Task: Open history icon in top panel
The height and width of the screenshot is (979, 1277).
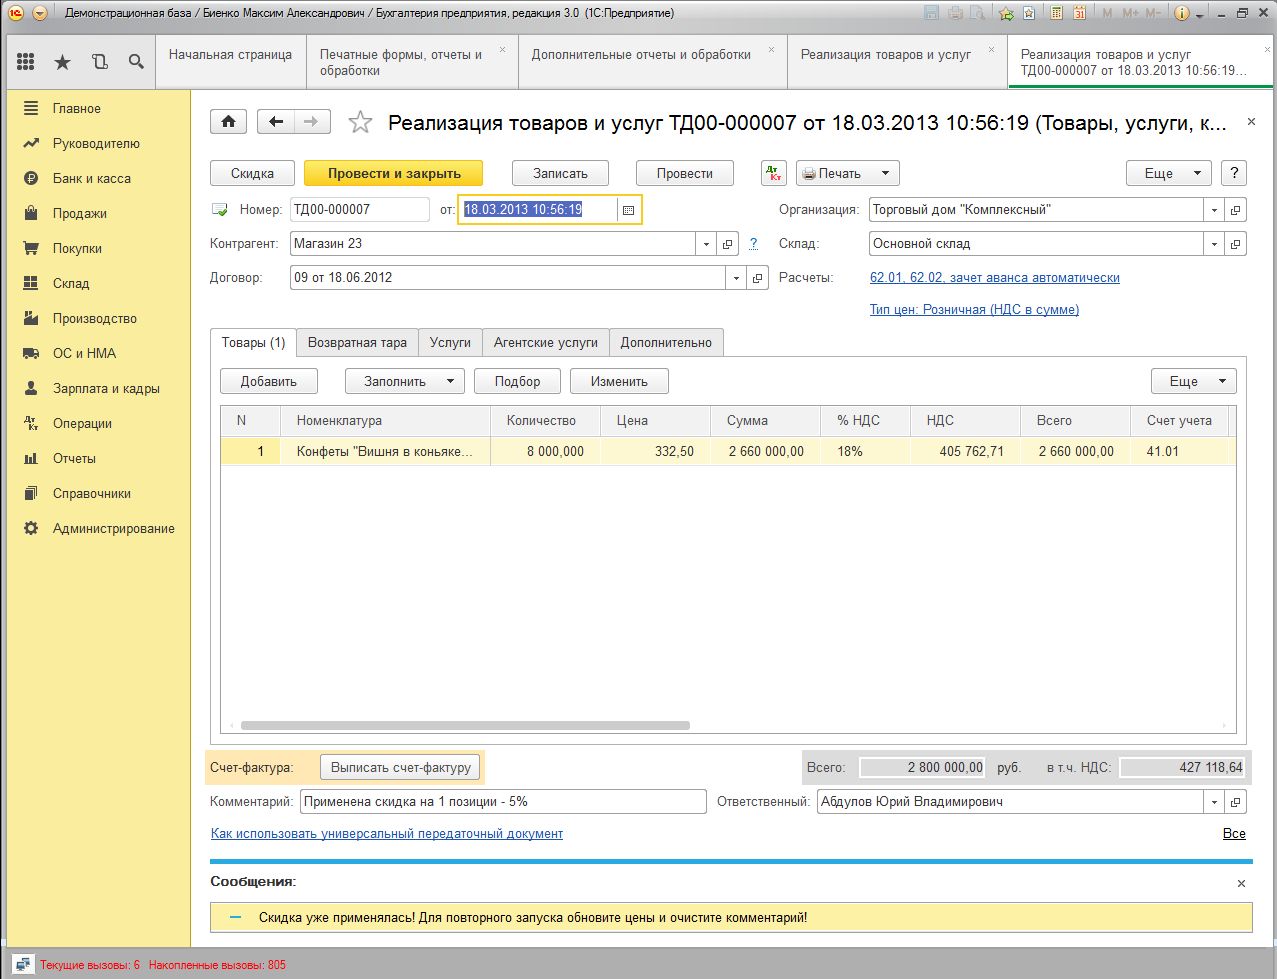Action: [x=99, y=62]
